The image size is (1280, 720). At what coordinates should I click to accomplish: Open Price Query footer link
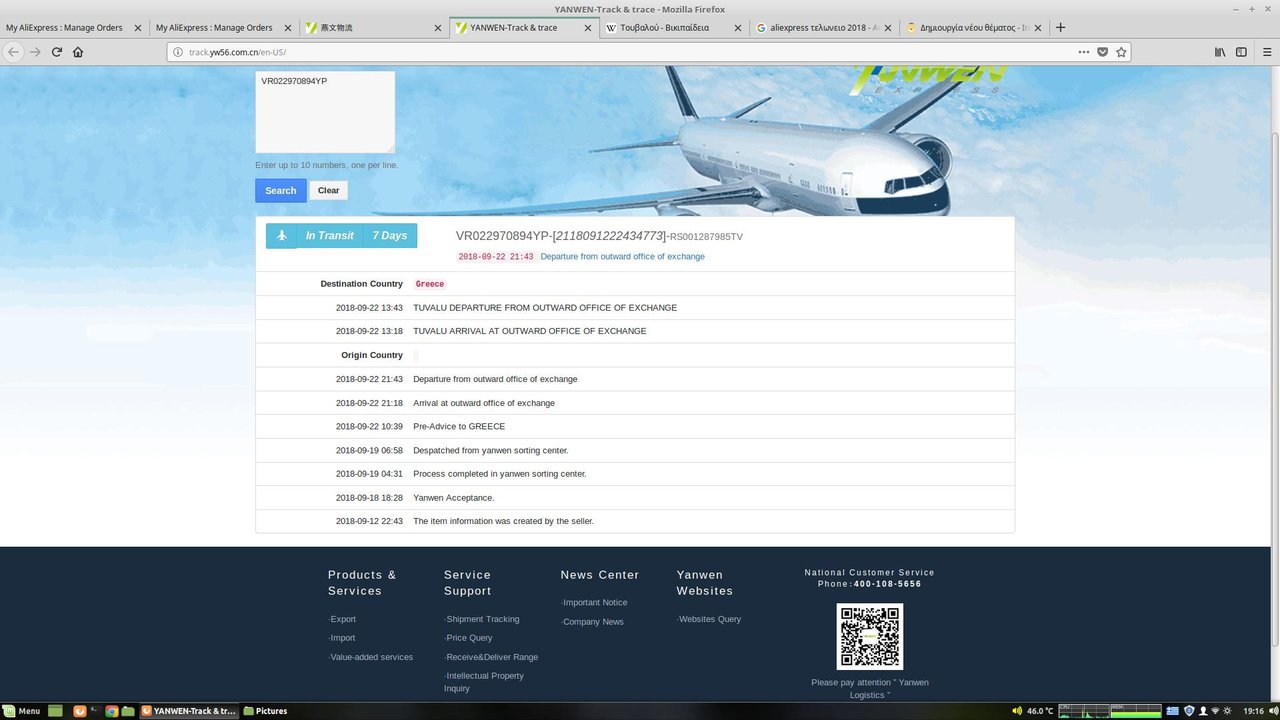(469, 638)
